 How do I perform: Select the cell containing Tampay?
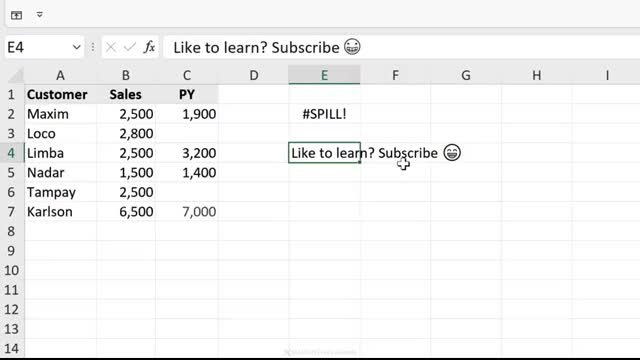60,192
